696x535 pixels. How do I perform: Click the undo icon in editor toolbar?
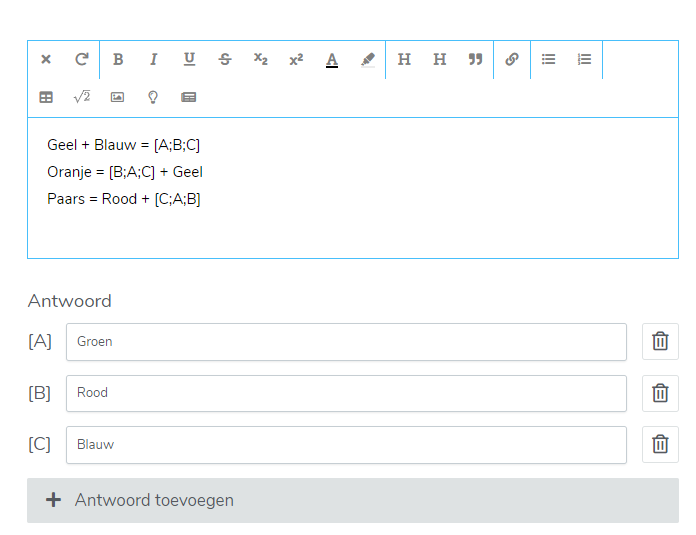pyautogui.click(x=46, y=59)
